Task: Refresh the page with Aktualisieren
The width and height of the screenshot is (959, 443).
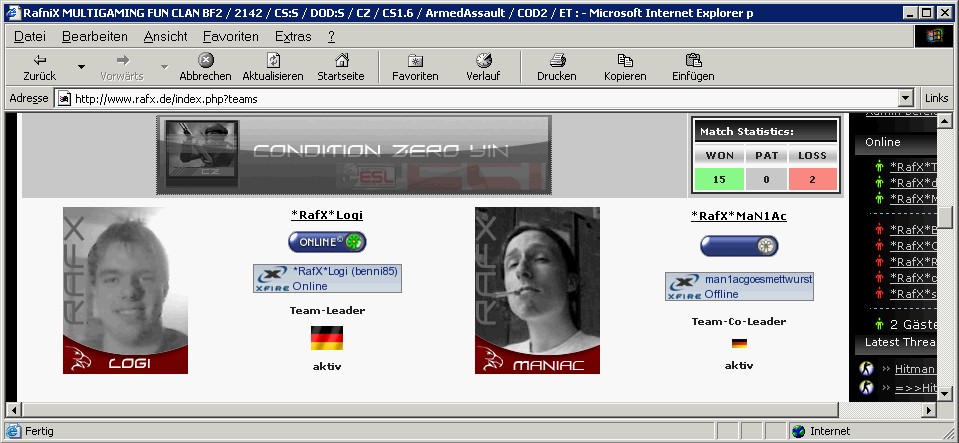Action: 273,67
